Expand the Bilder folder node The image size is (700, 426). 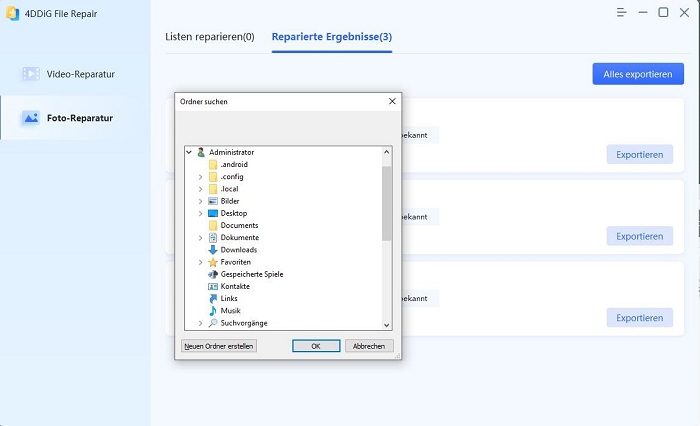201,201
